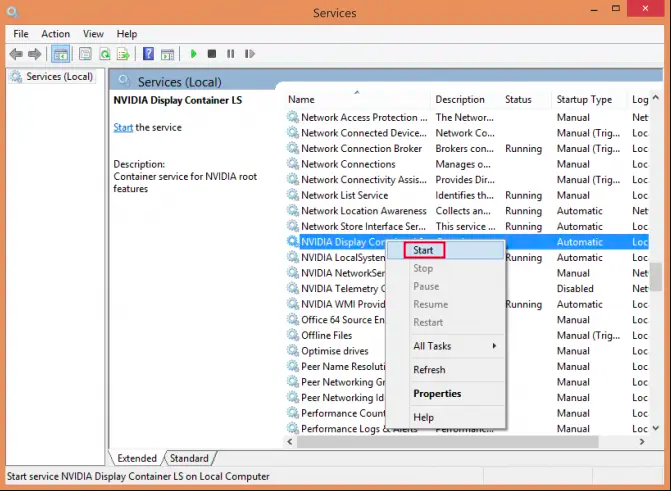Select the Network List Service row
The image size is (671, 491).
click(x=344, y=195)
